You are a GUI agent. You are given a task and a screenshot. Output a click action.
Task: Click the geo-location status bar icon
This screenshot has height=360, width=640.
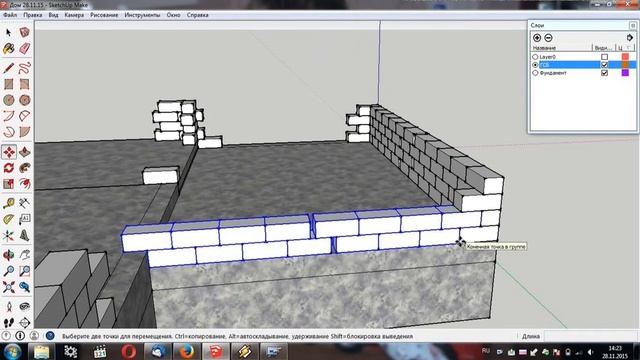click(6, 336)
